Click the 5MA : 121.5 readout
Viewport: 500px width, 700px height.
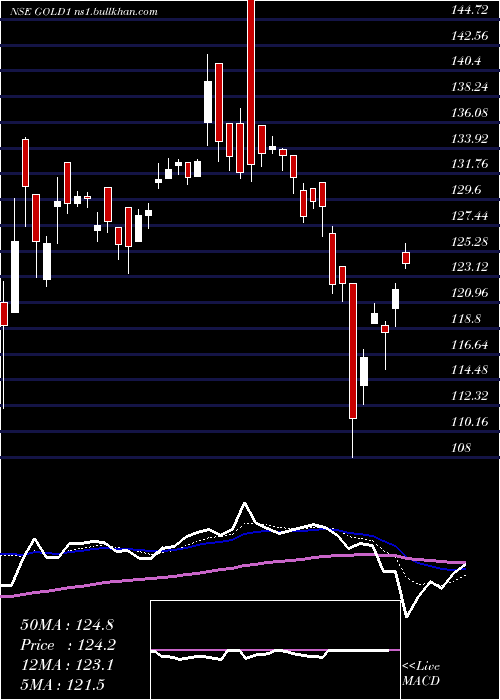point(62,685)
